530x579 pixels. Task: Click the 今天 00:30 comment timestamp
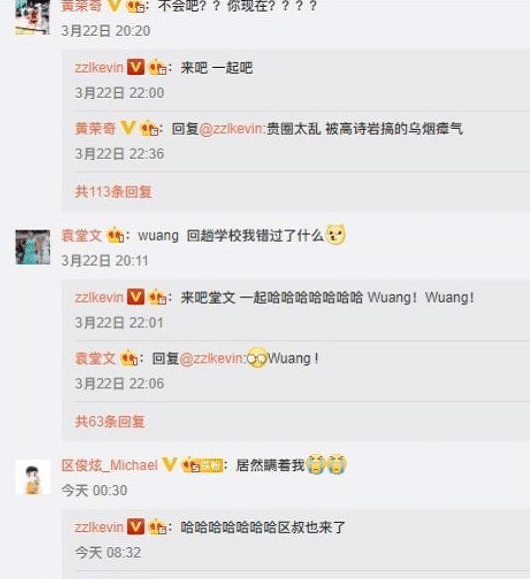[x=94, y=490]
